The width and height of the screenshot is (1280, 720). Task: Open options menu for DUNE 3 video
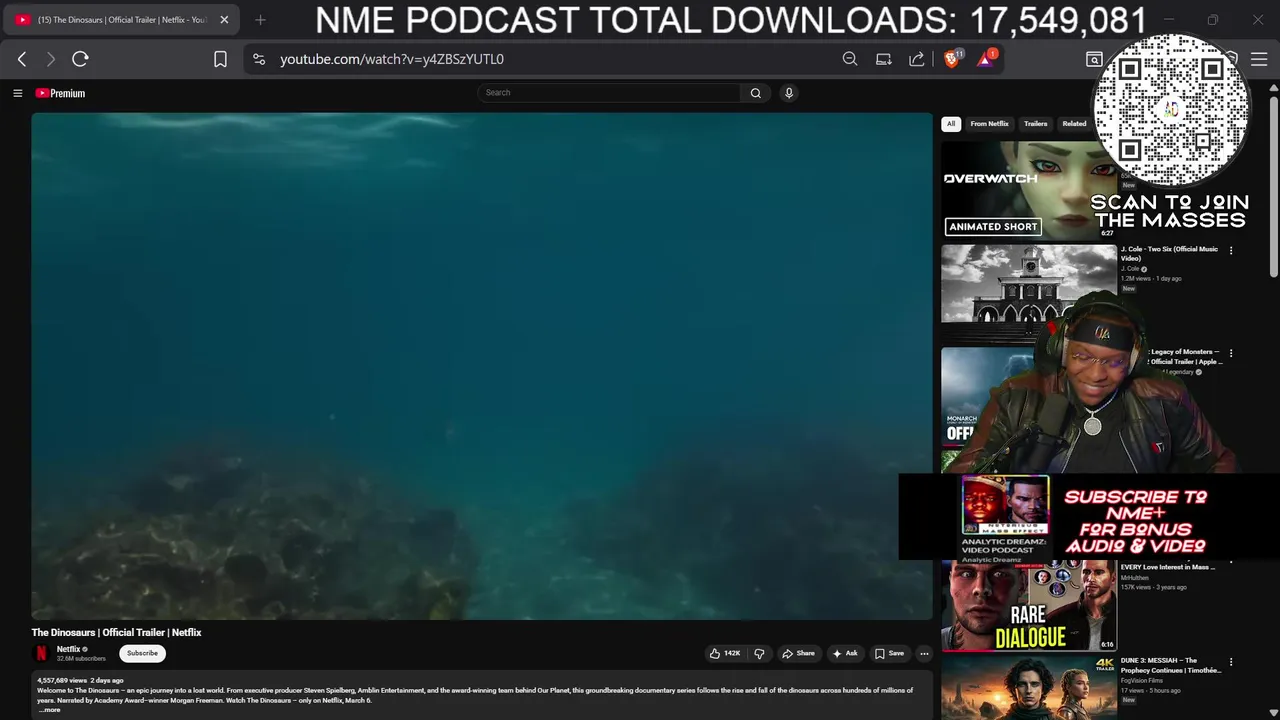coord(1231,662)
